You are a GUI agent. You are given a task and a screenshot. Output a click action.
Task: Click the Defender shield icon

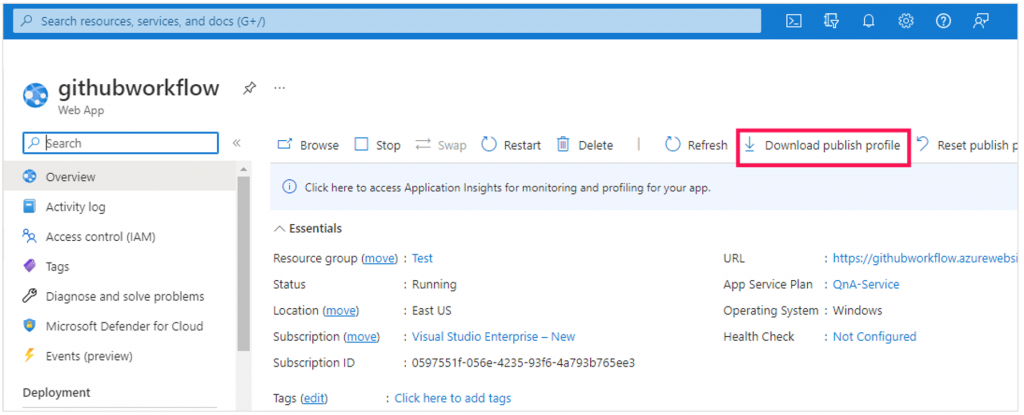29,326
